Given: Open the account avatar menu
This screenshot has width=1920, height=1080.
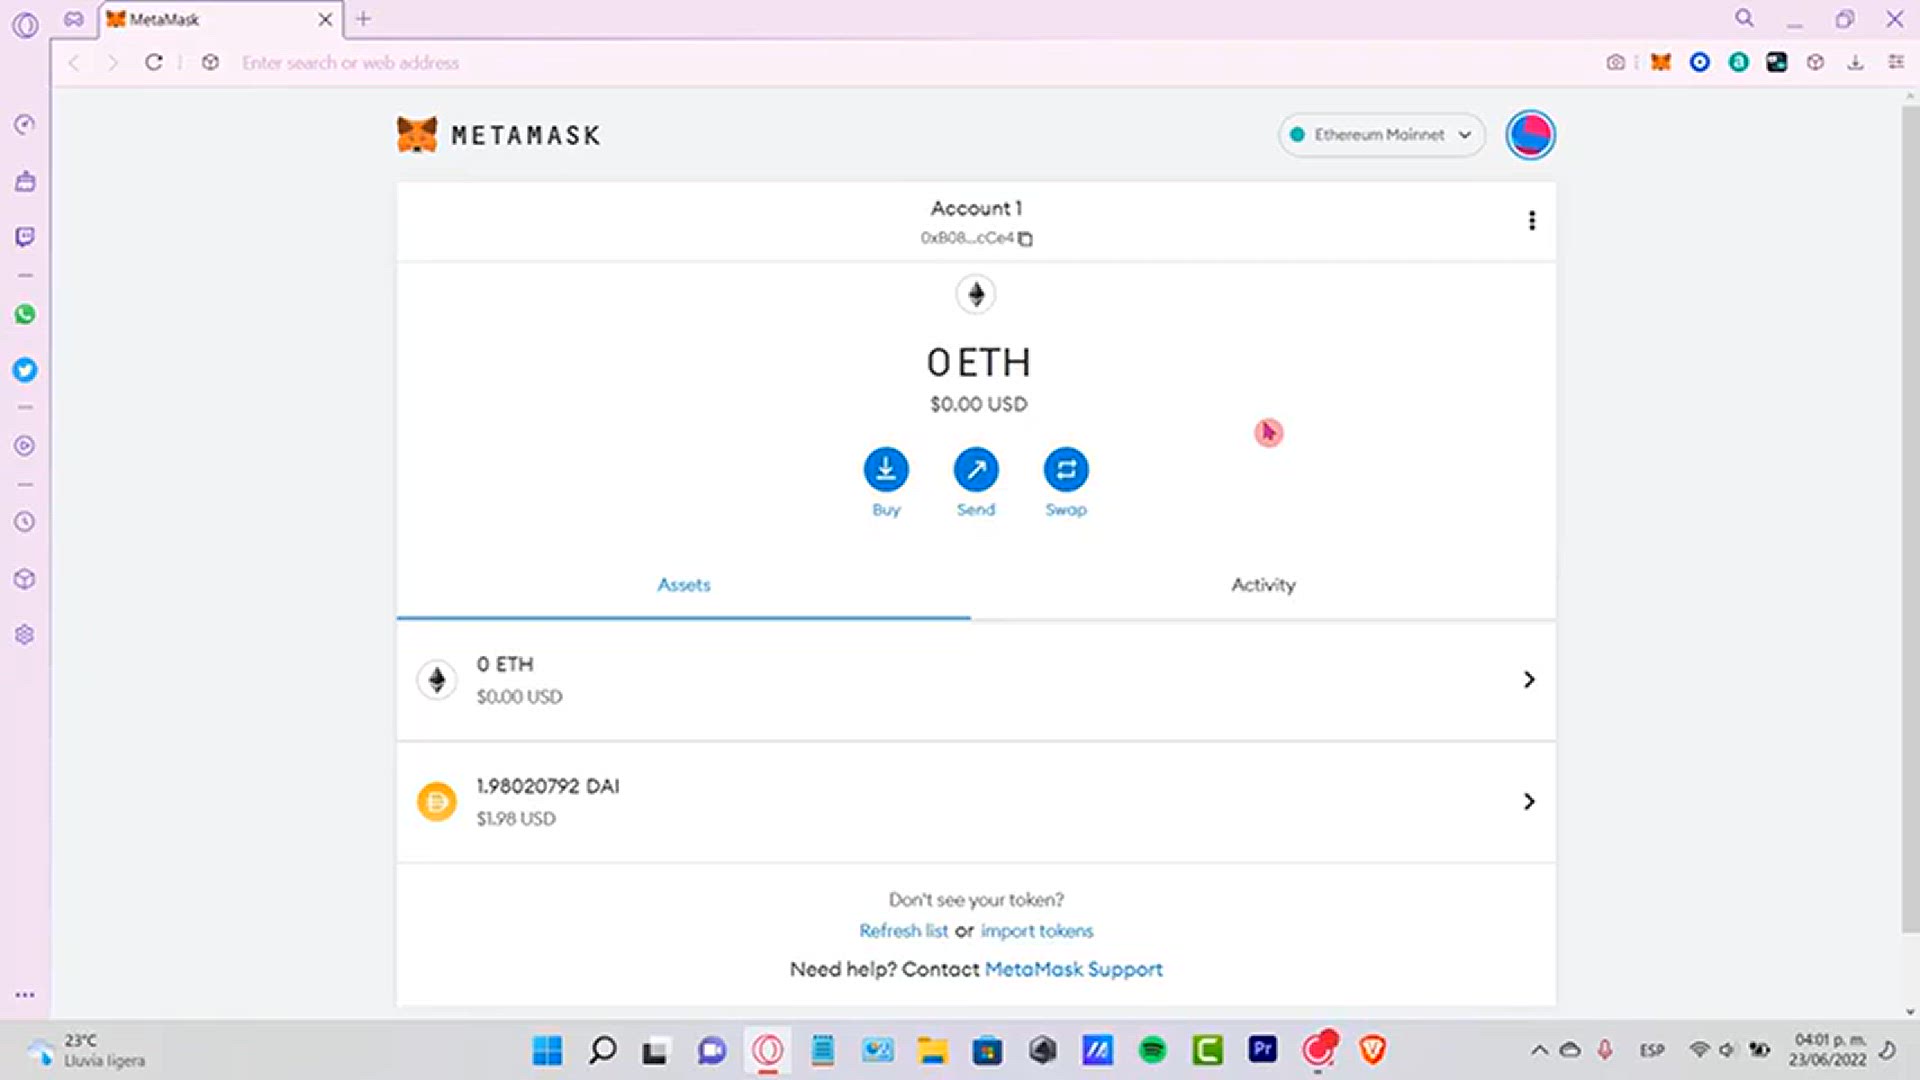Looking at the screenshot, I should 1530,135.
